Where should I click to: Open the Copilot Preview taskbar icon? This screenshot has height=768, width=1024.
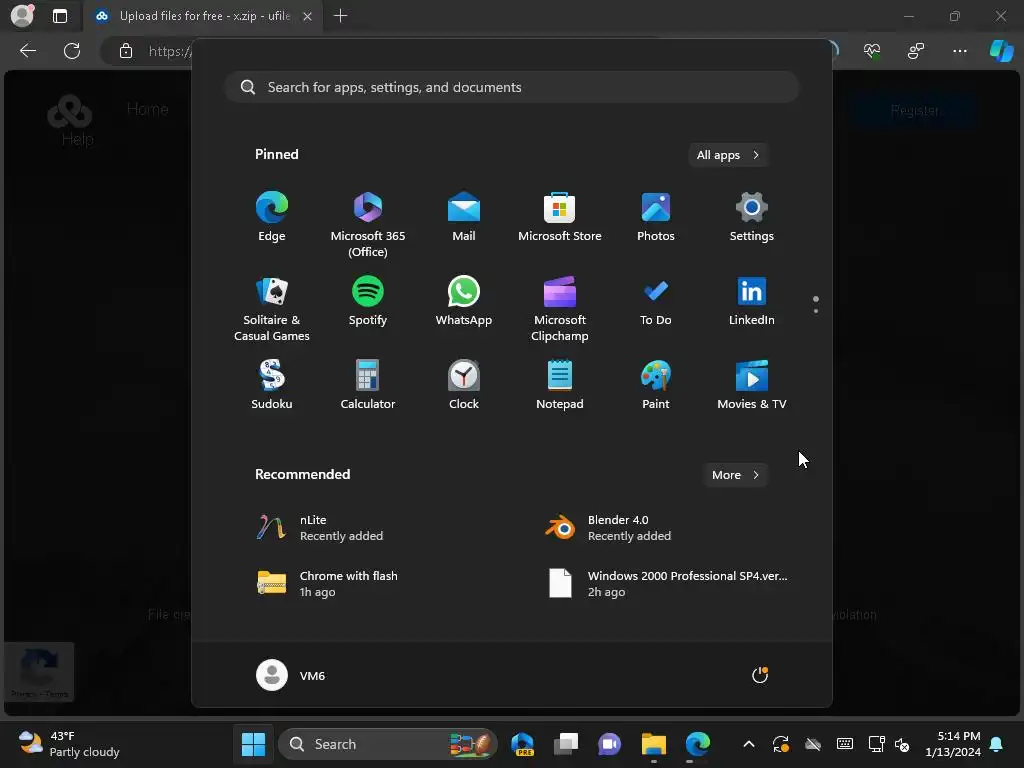[x=522, y=744]
